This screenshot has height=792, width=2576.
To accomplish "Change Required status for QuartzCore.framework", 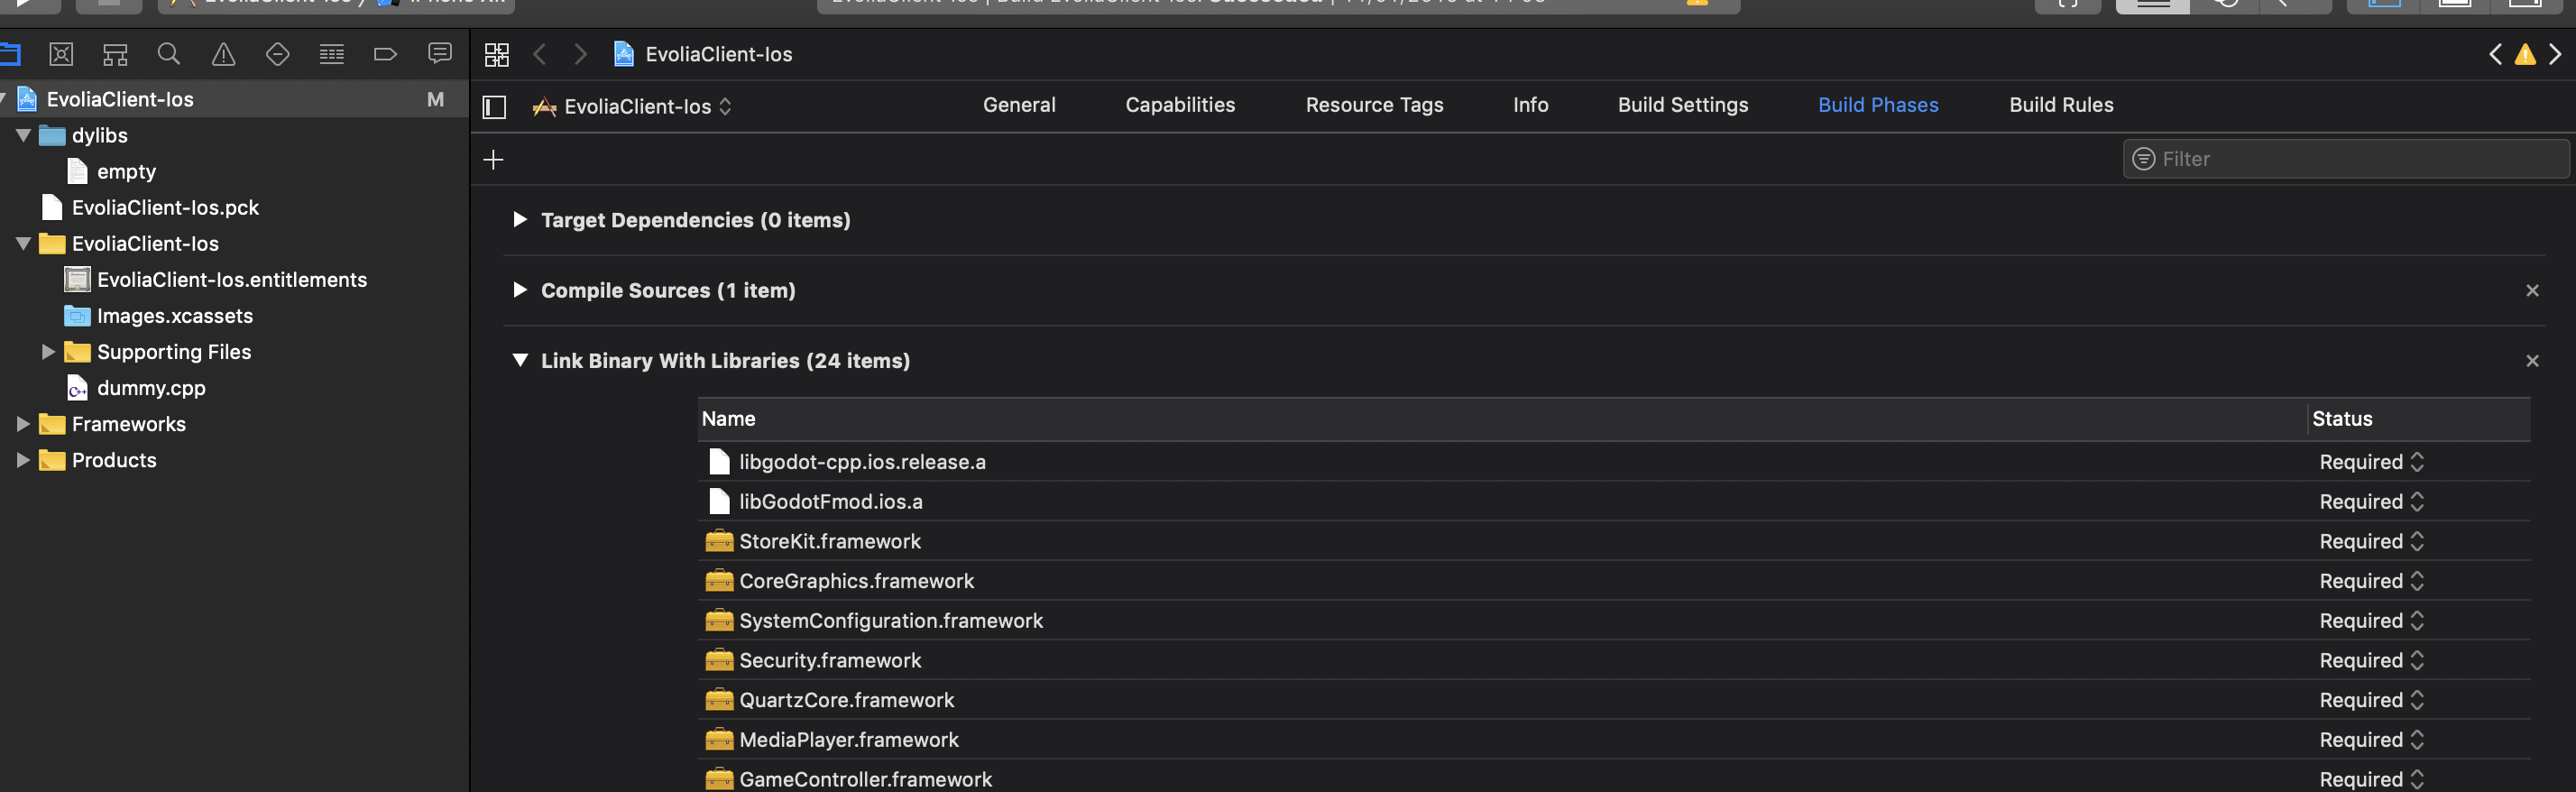I will pyautogui.click(x=2372, y=700).
